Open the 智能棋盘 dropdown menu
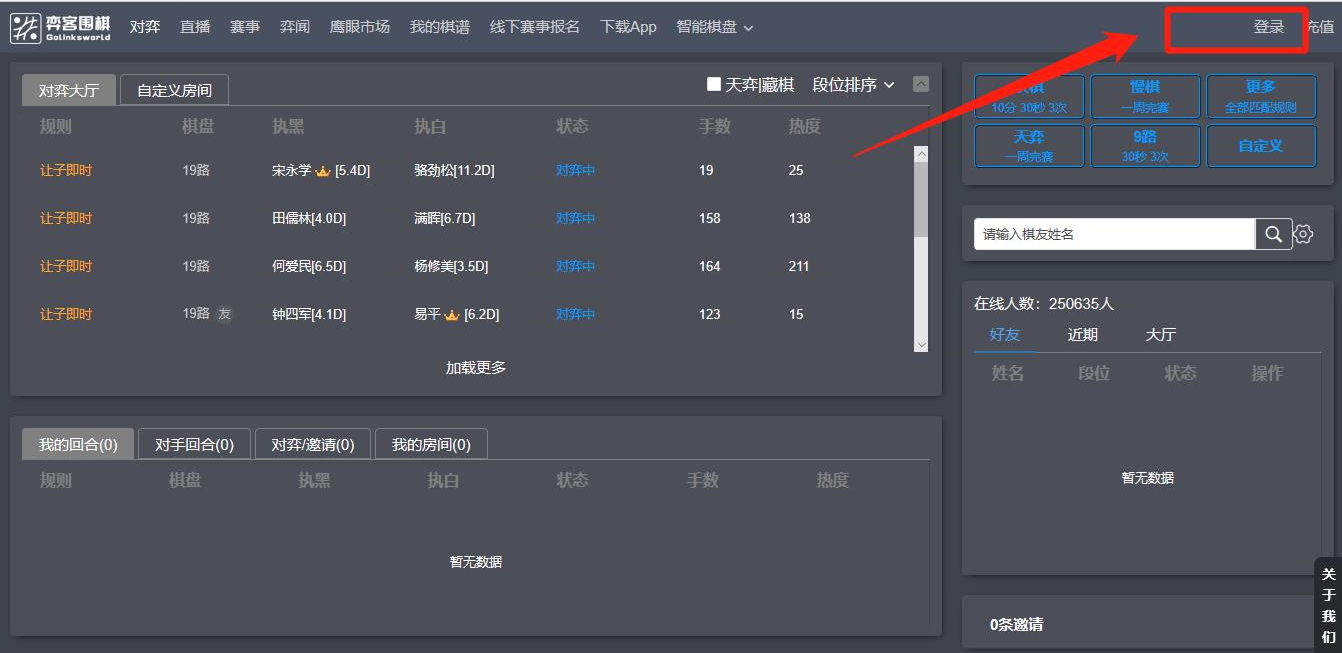1342x653 pixels. [714, 27]
